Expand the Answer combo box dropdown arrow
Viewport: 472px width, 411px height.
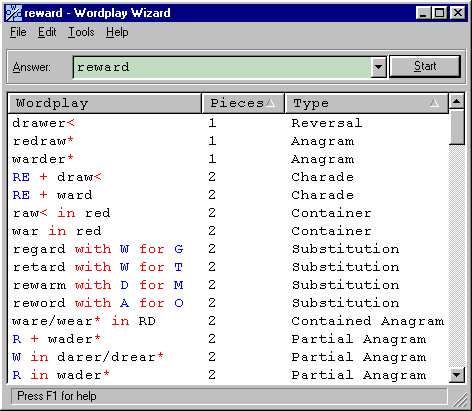coord(378,67)
